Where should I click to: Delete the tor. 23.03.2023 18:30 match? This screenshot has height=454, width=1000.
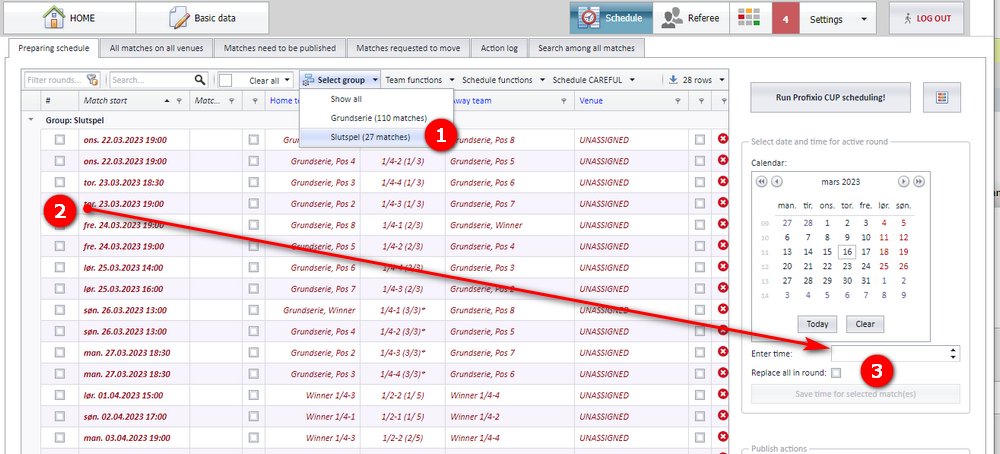(x=723, y=181)
